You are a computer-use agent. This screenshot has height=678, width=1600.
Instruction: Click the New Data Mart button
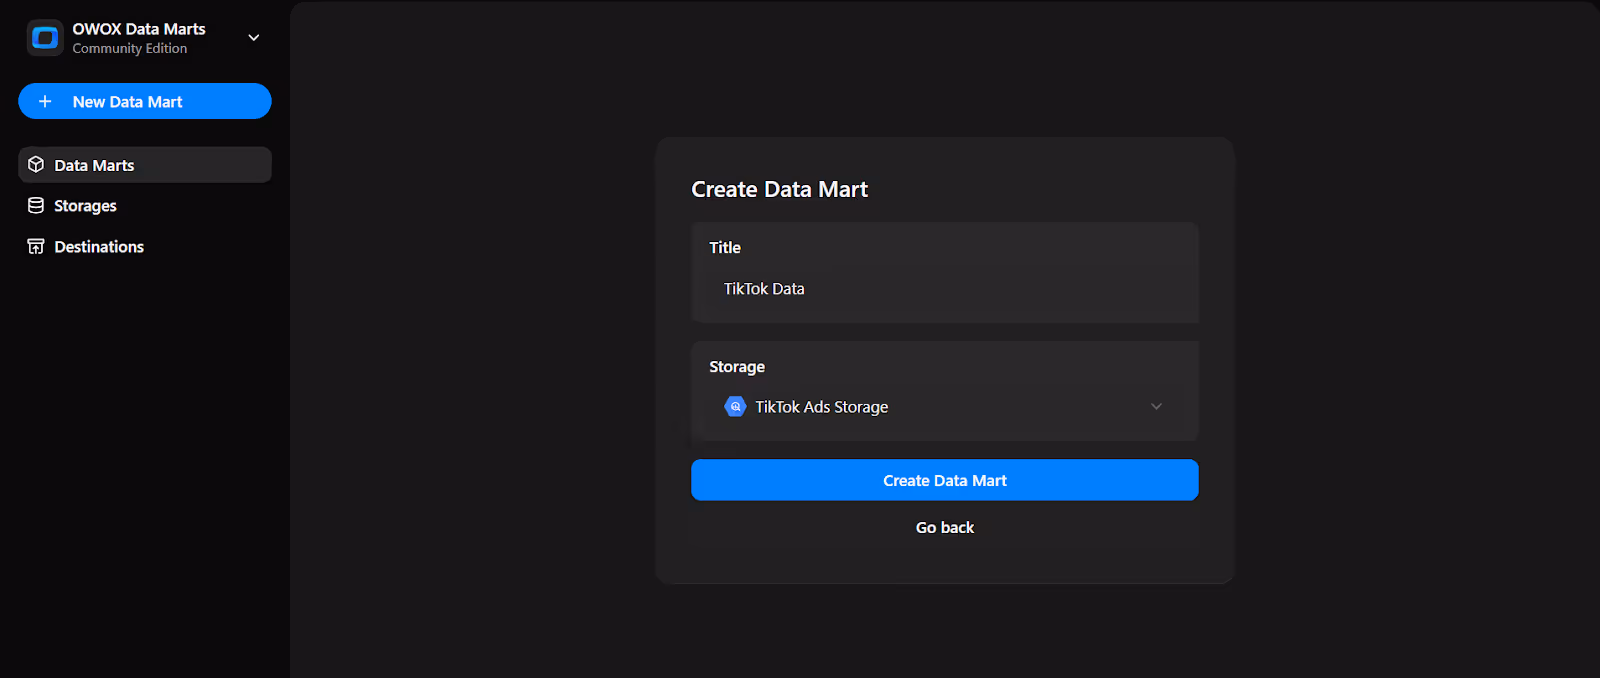point(145,101)
